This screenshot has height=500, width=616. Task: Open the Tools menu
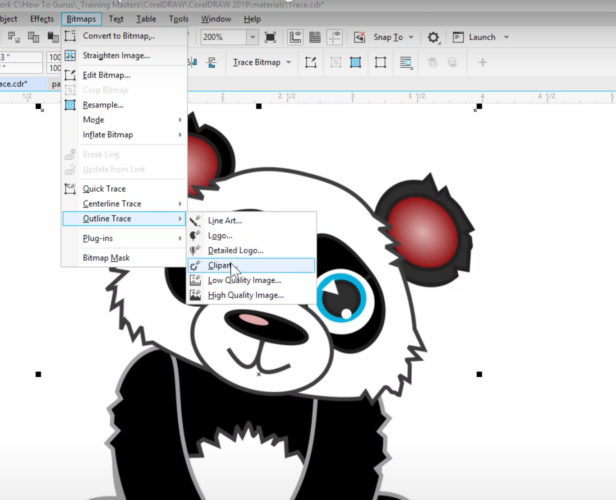pos(178,19)
